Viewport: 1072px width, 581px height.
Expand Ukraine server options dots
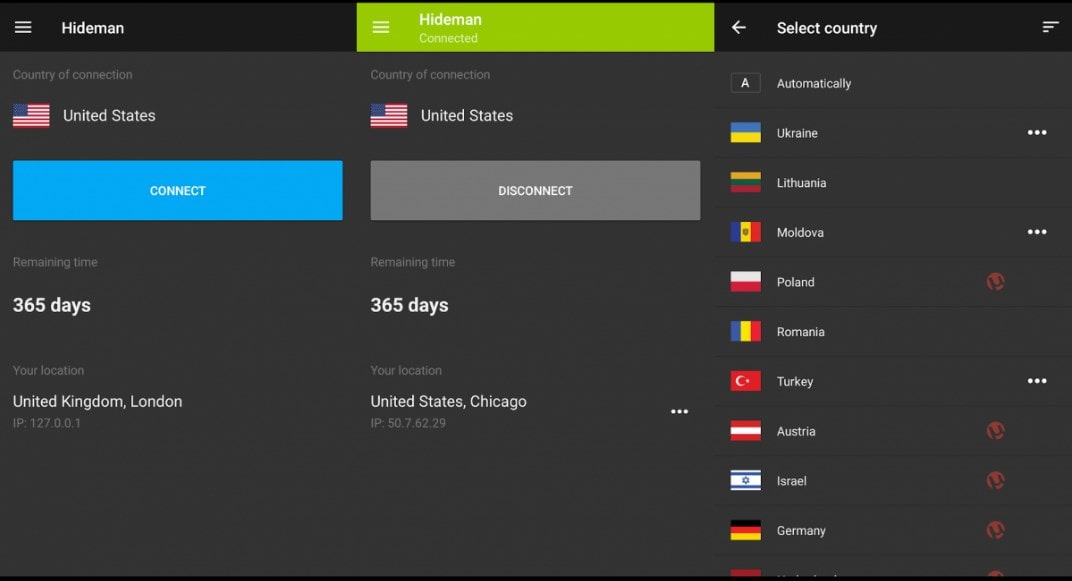[1037, 133]
